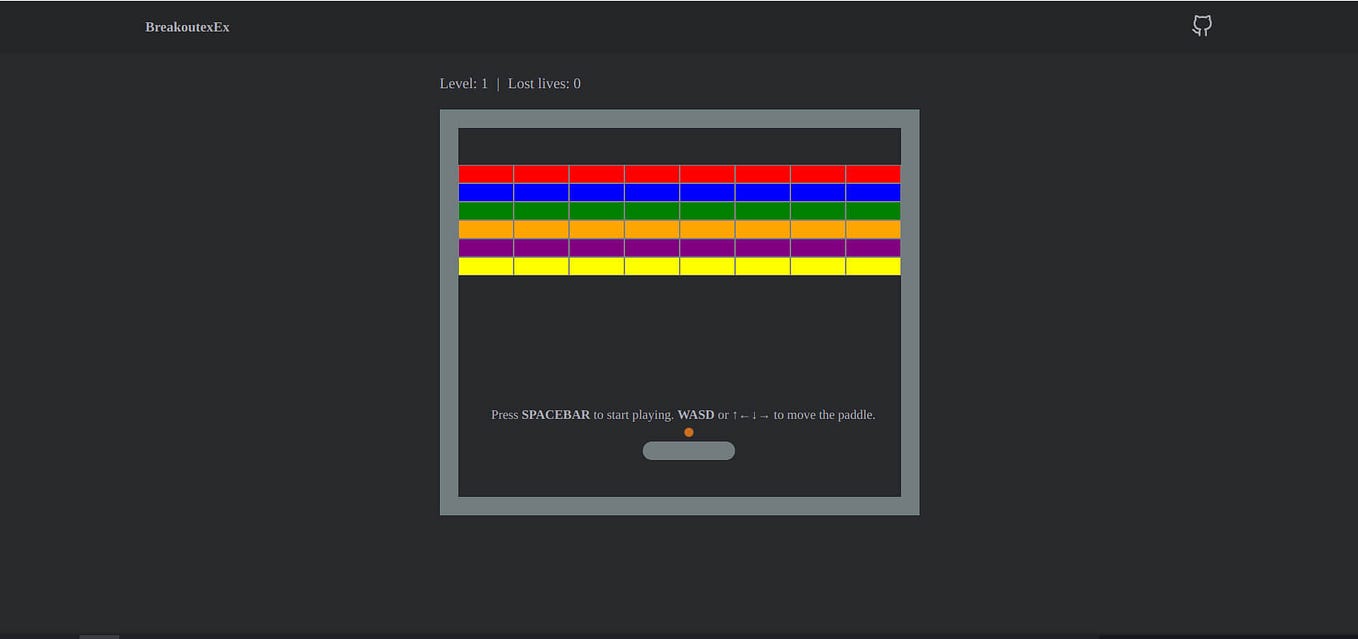Screen dimensions: 1358x639
Task: Click the Lost lives: 0 counter
Action: tap(543, 83)
